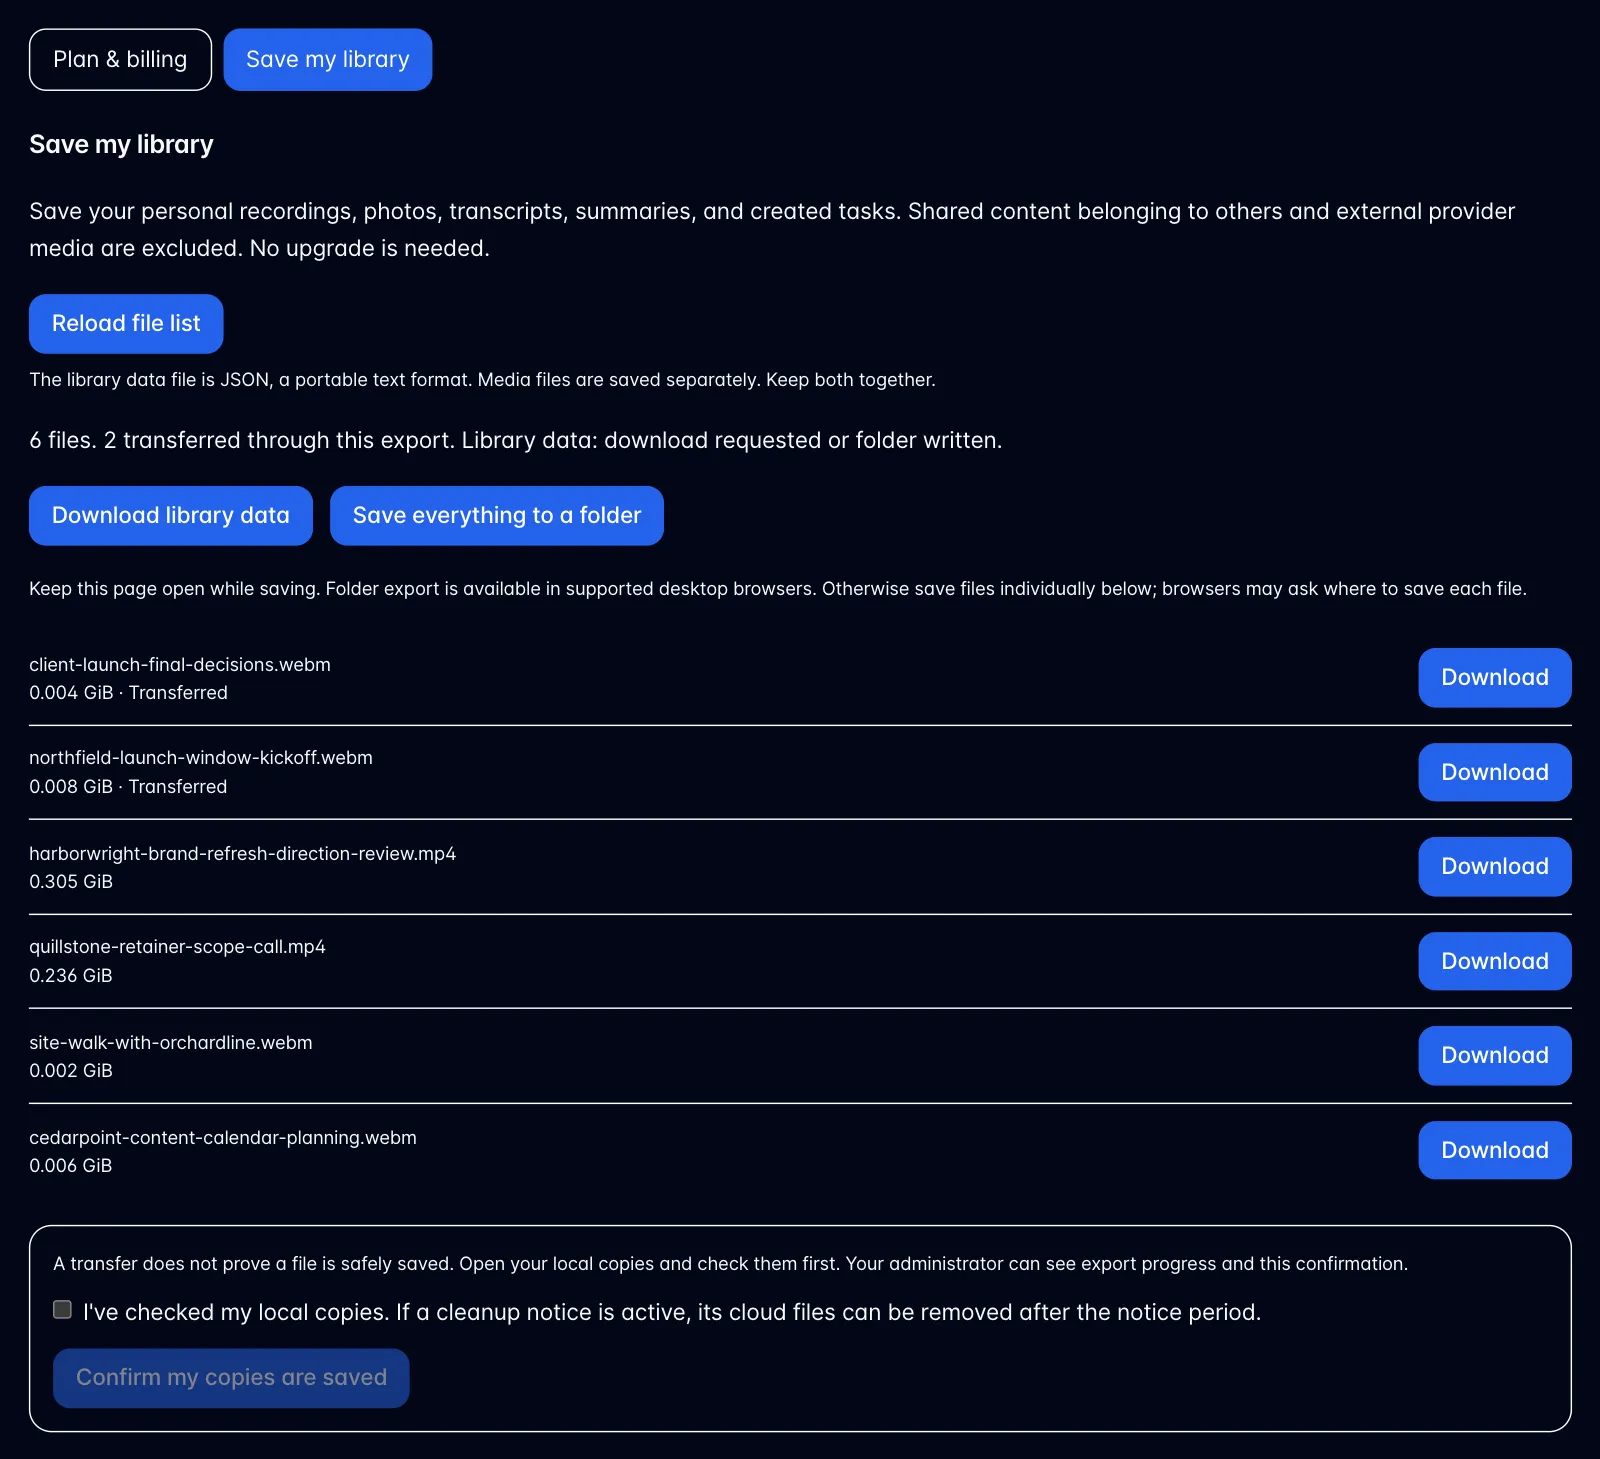1600x1459 pixels.
Task: Download client-launch-final-decisions.webm
Action: [x=1495, y=678]
